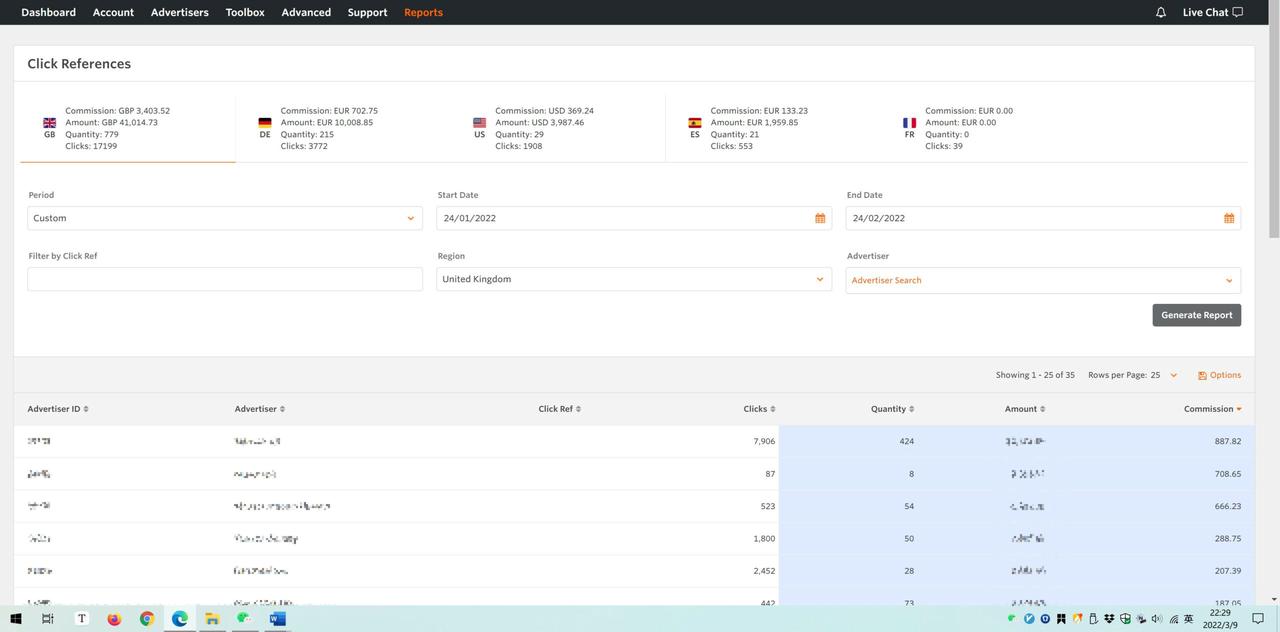Sort by Click Ref column arrows

click(578, 409)
